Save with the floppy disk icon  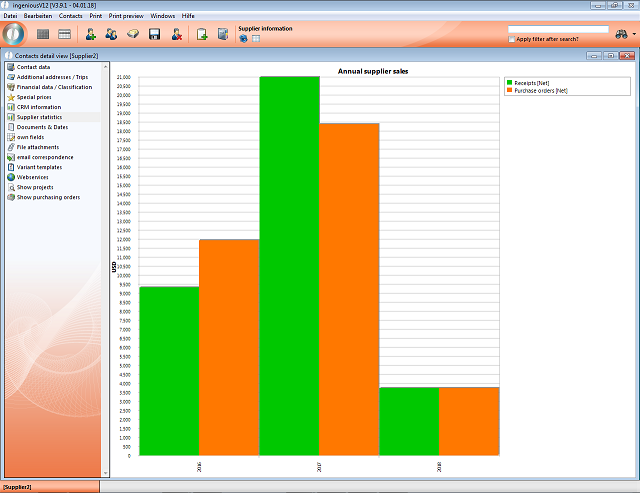click(154, 34)
